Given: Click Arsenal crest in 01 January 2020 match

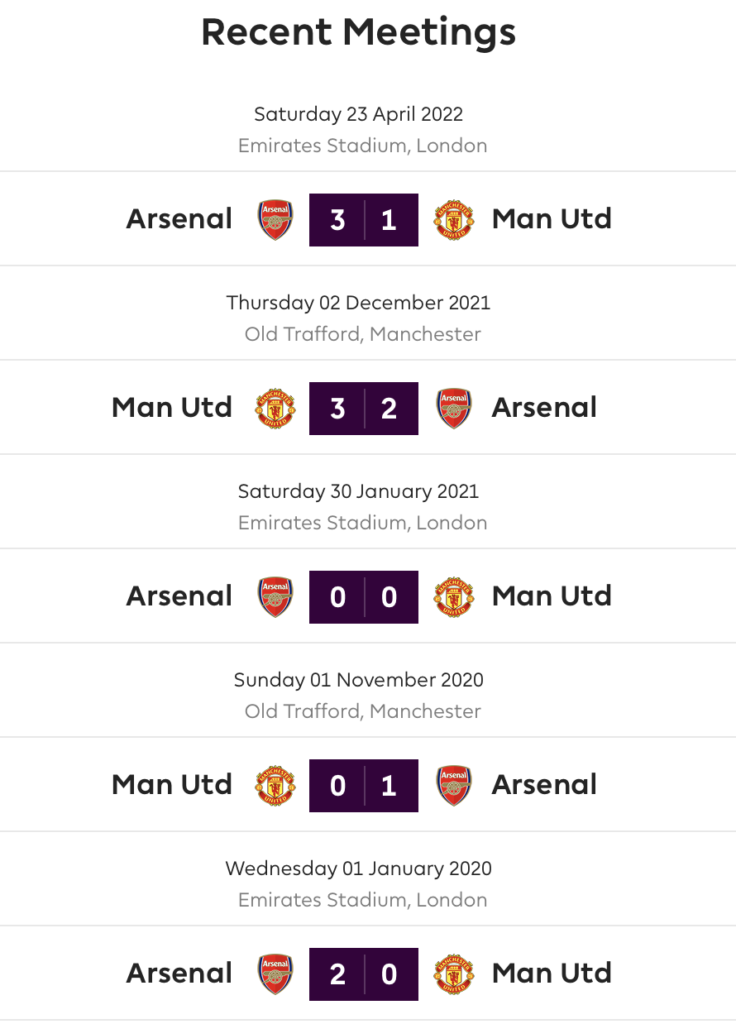Looking at the screenshot, I should pos(275,974).
